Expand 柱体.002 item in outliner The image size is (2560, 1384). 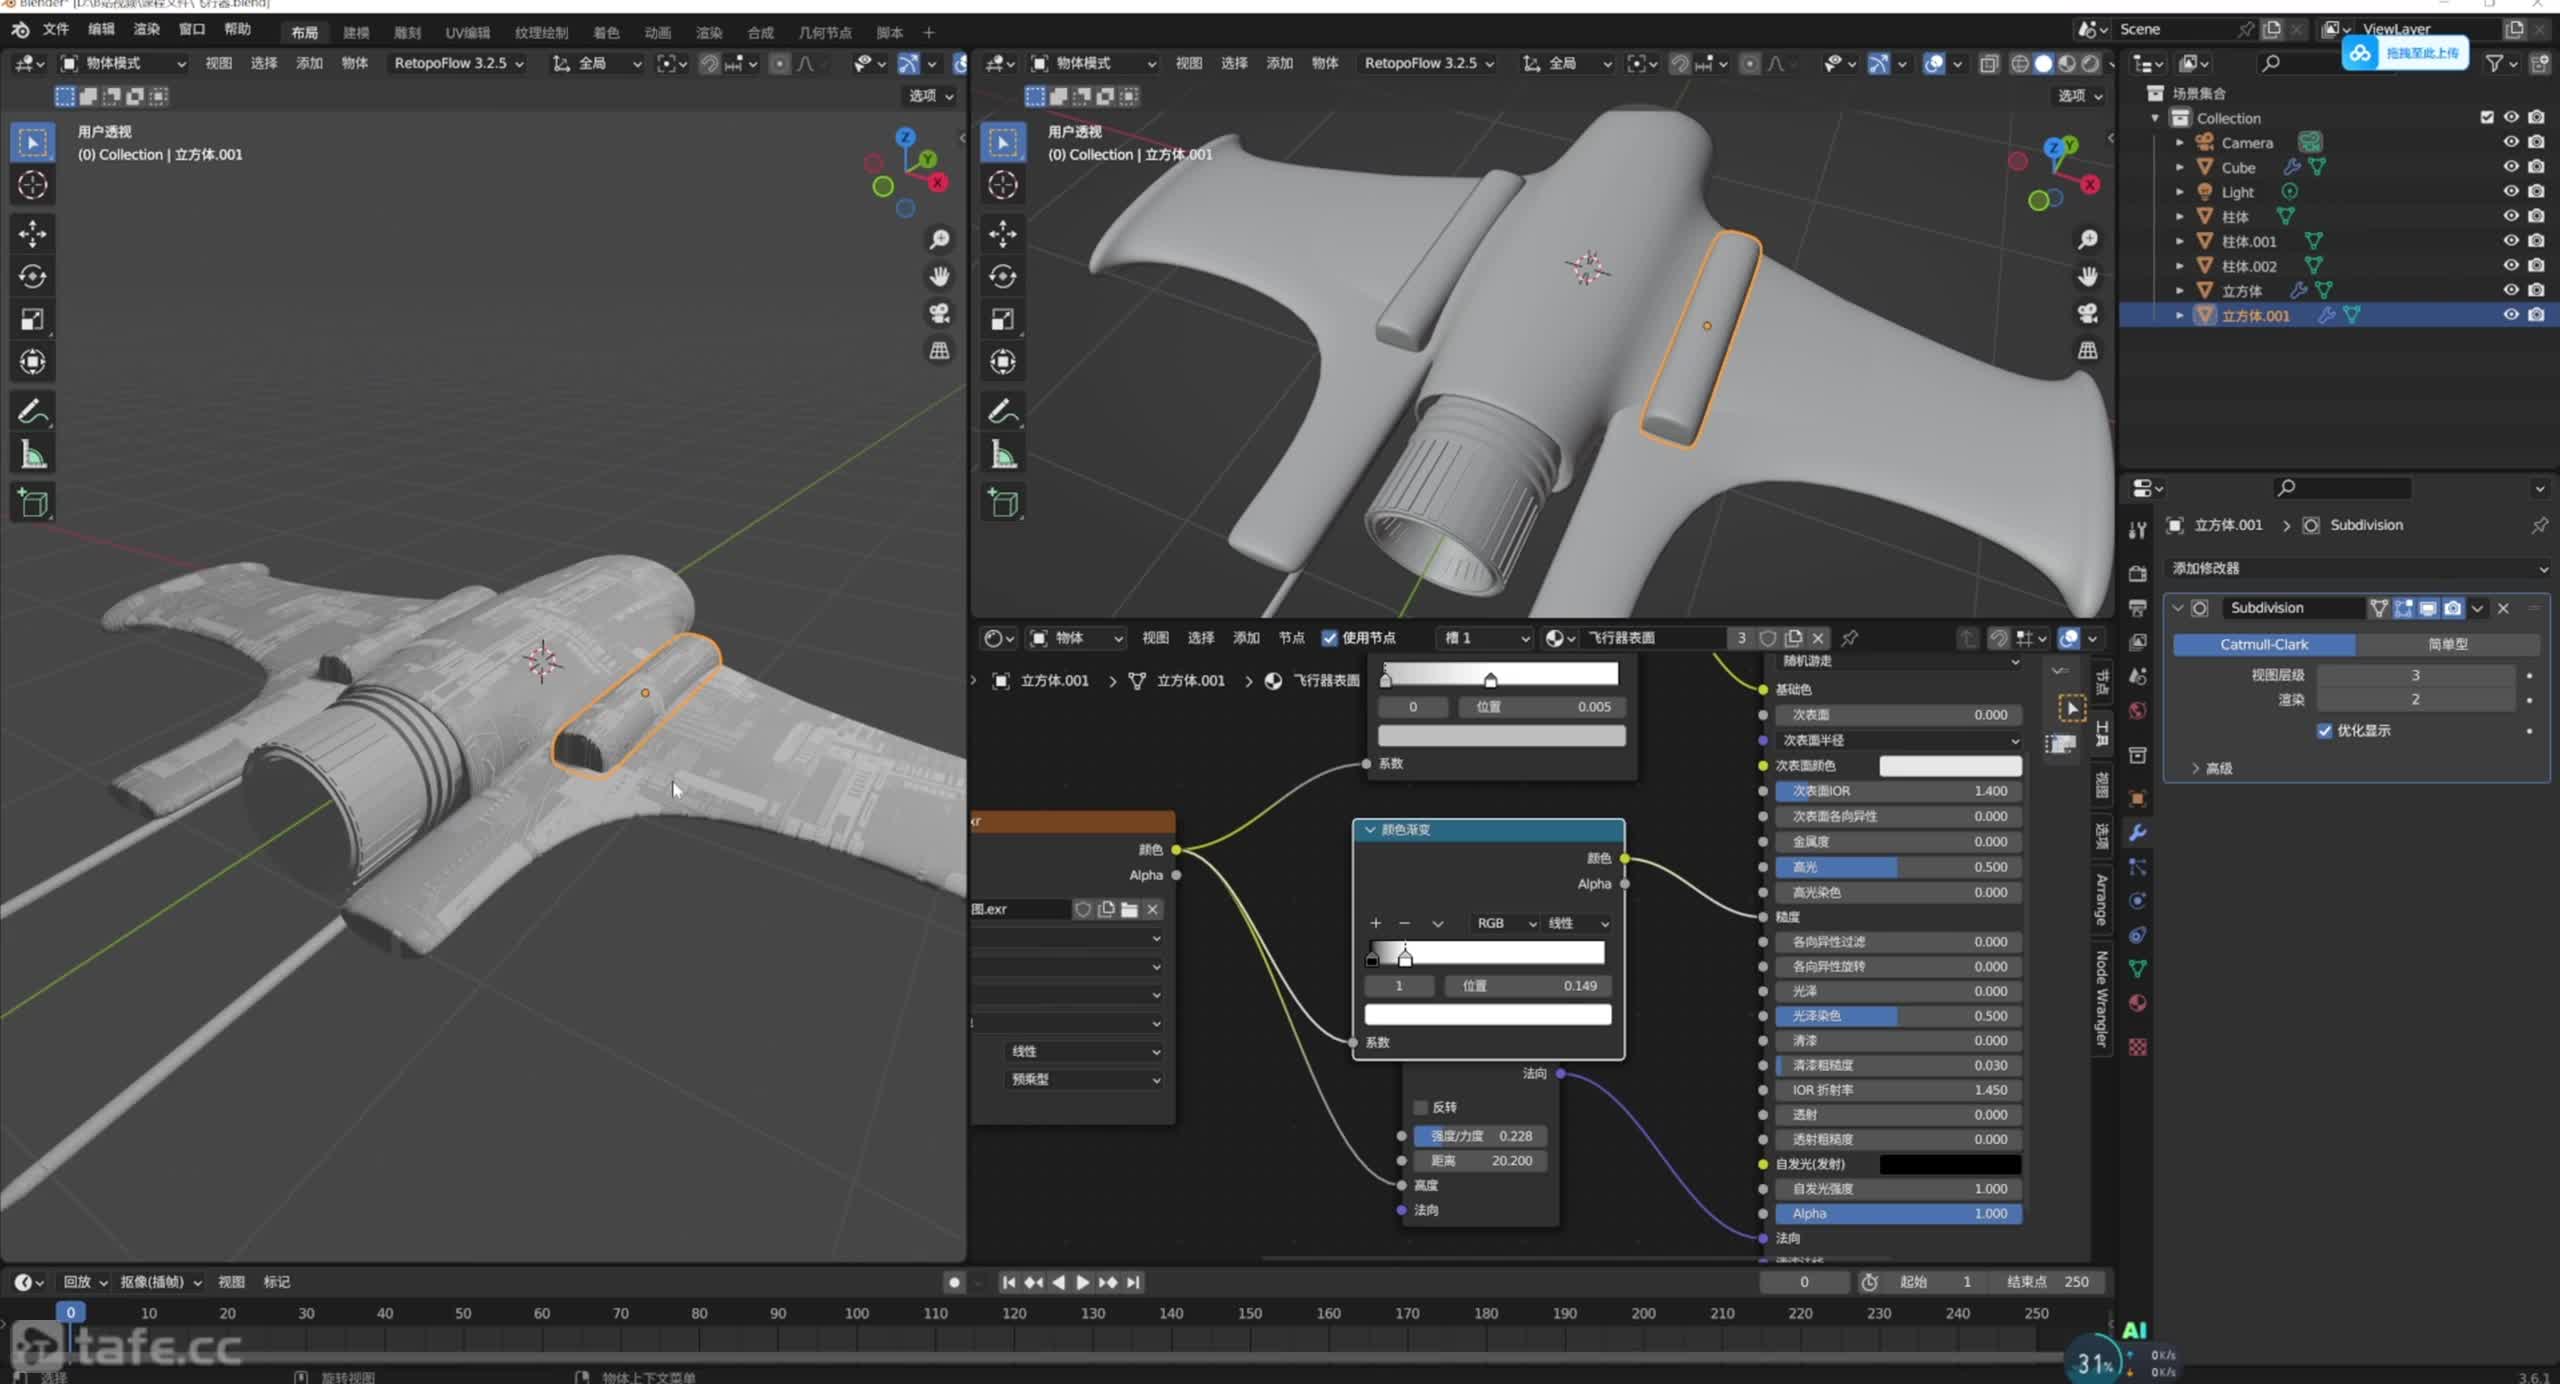(2180, 266)
